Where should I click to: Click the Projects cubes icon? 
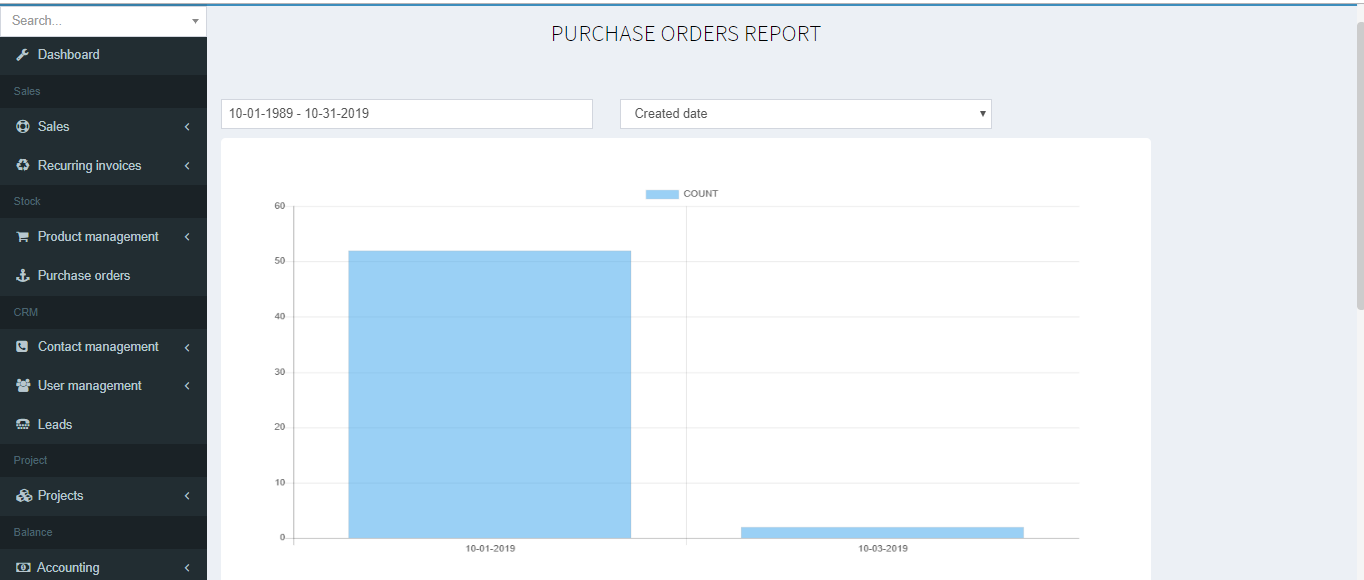[23, 496]
